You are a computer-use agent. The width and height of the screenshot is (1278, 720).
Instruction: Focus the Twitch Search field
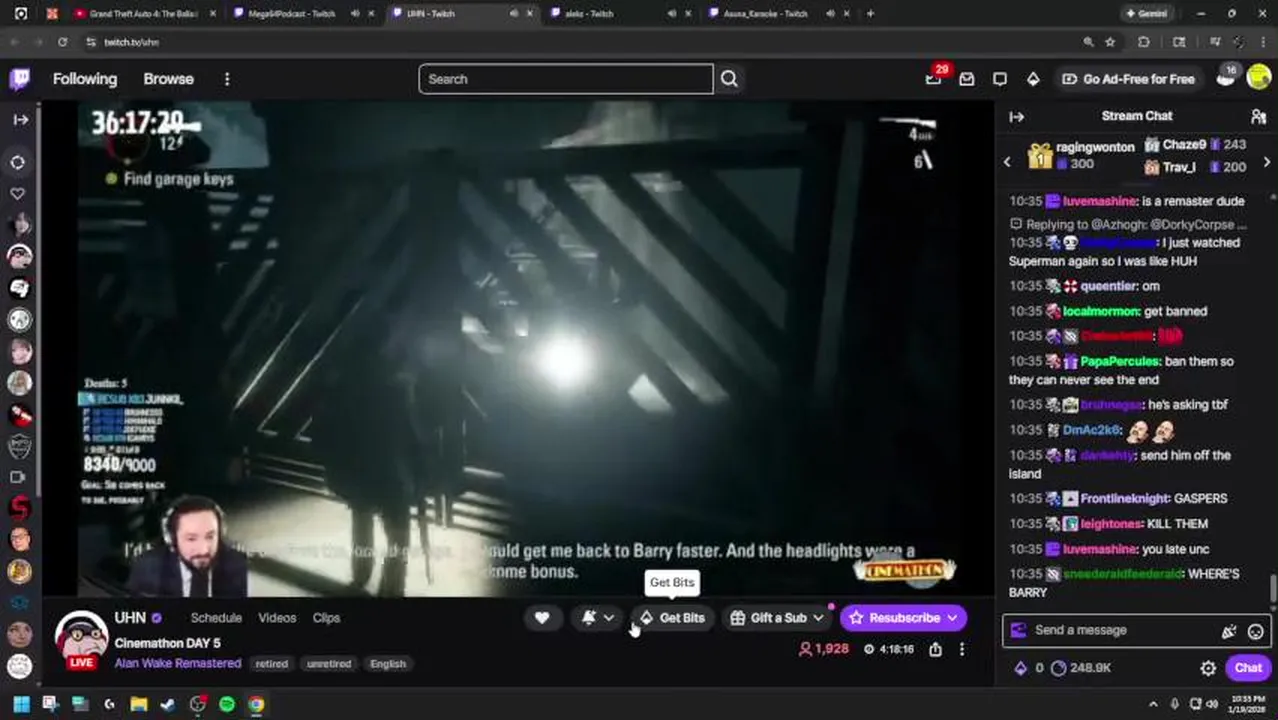coord(566,79)
